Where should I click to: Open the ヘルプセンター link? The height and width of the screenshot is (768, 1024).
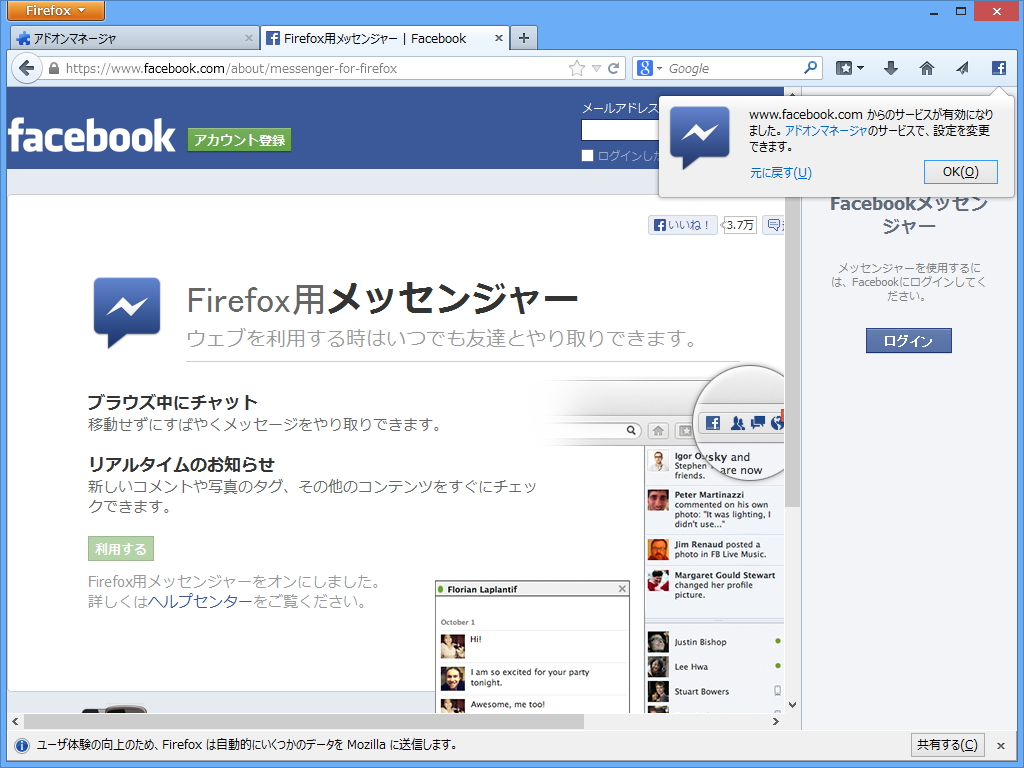pos(200,601)
